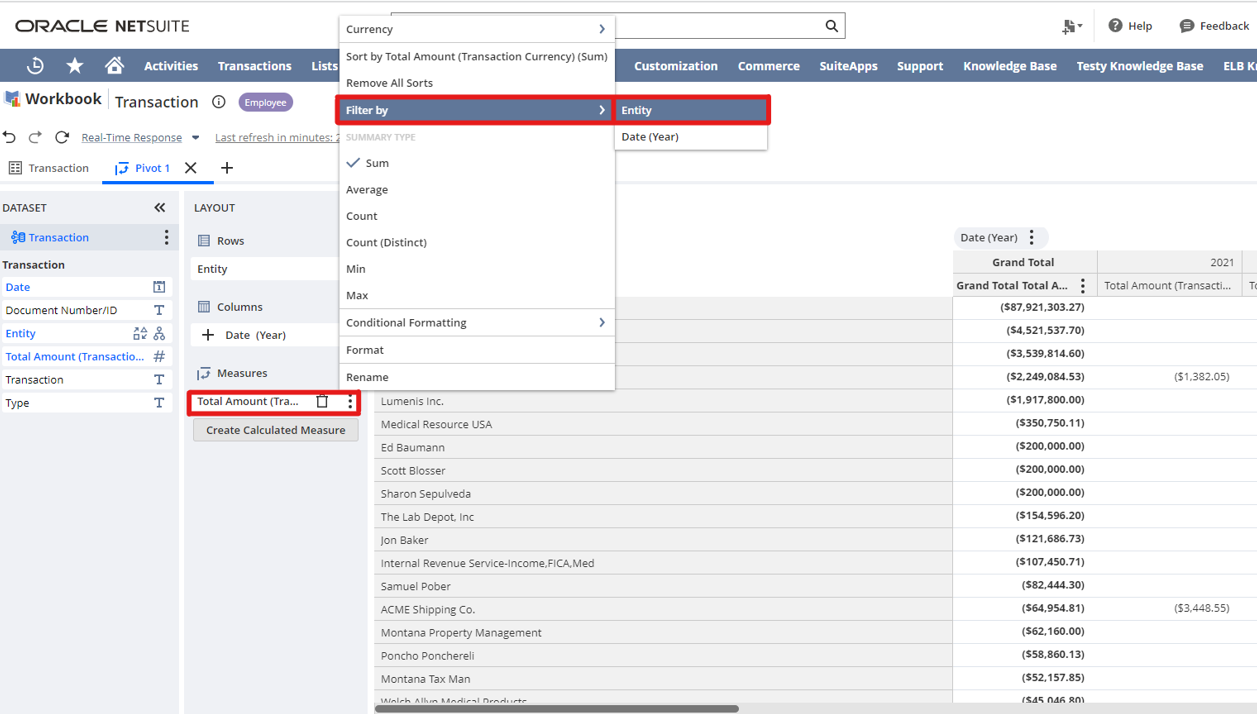This screenshot has width=1257, height=714.
Task: Undo the last action
Action: click(x=10, y=137)
